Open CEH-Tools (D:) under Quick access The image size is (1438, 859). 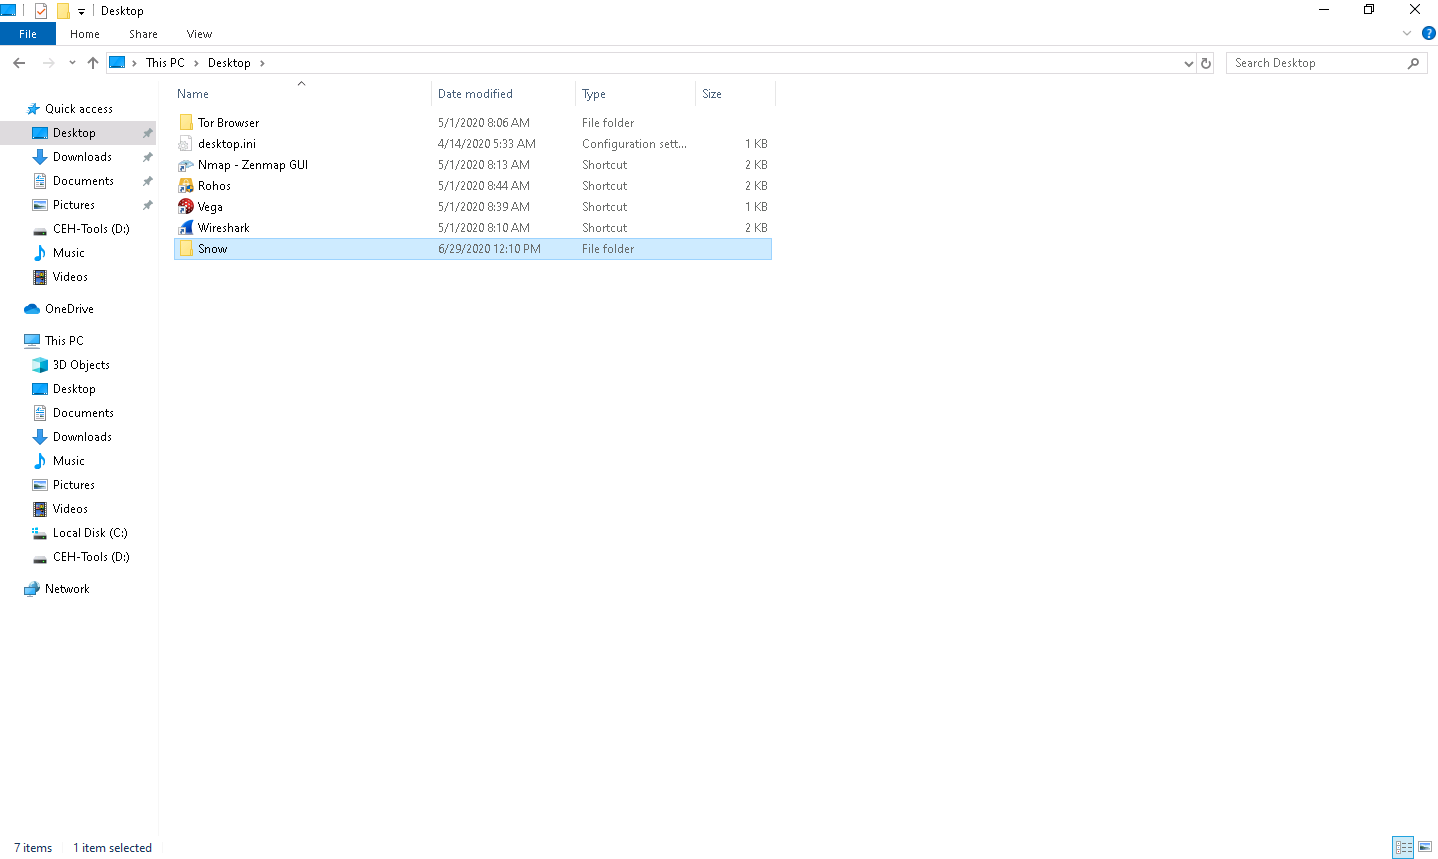point(91,229)
